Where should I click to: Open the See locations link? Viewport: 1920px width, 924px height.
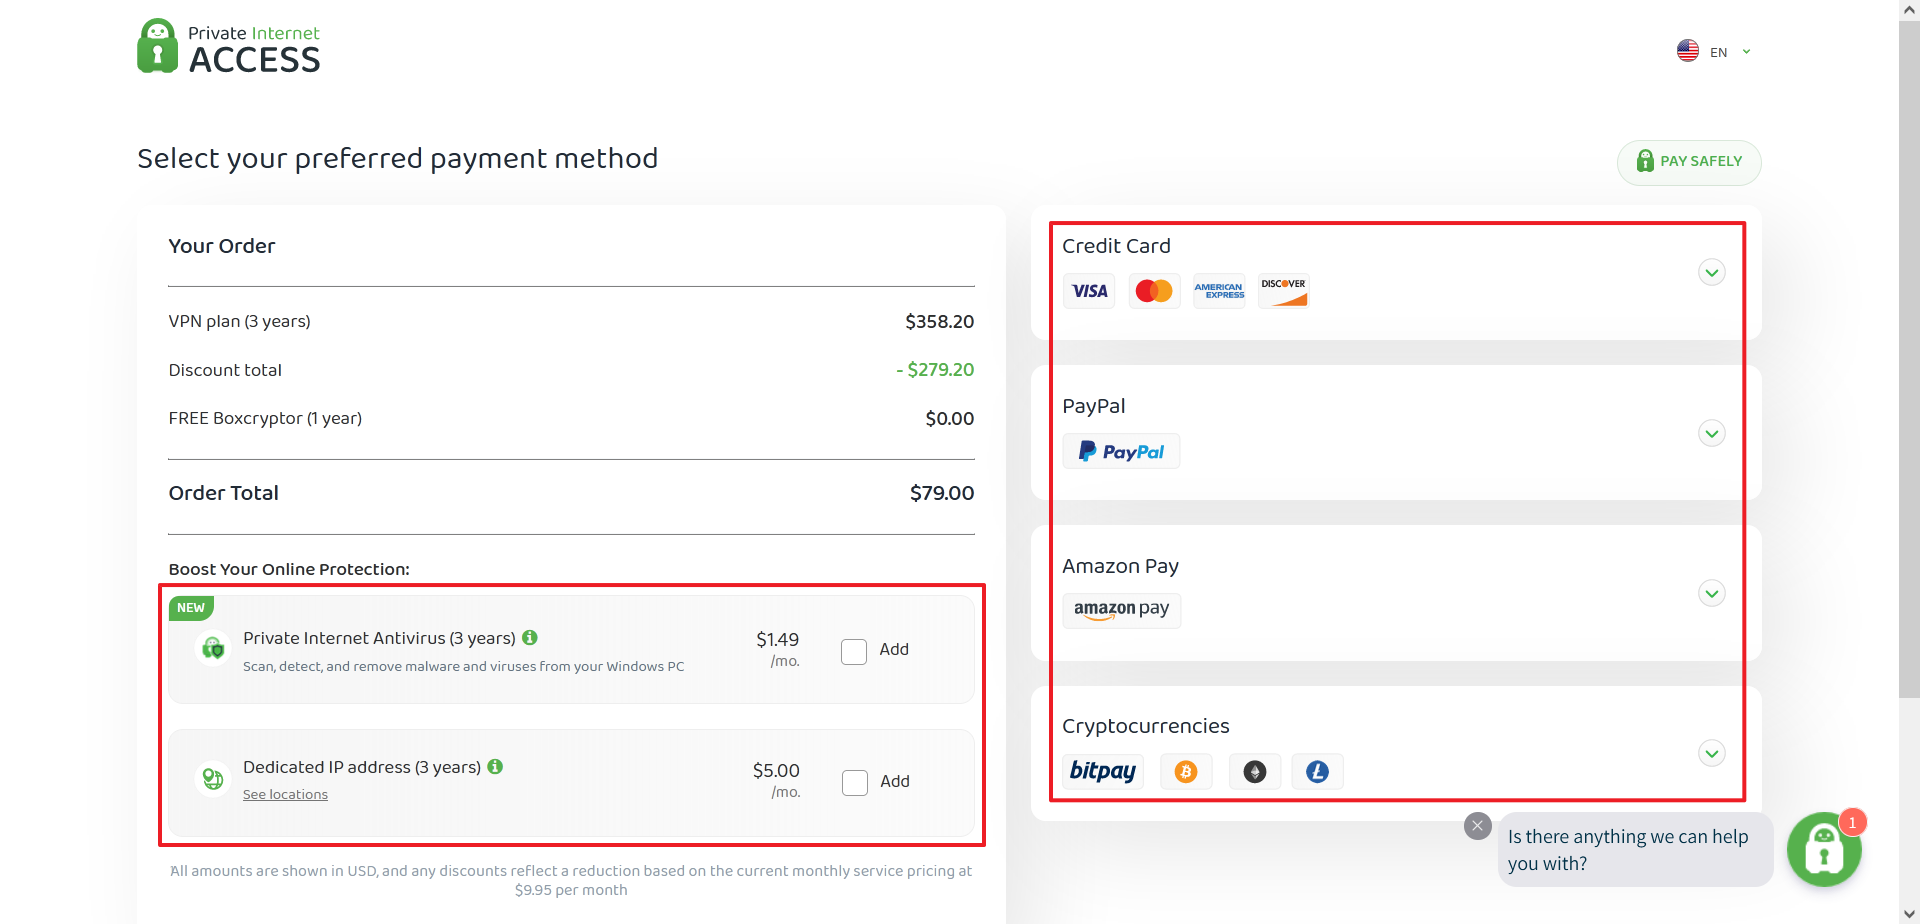click(285, 794)
